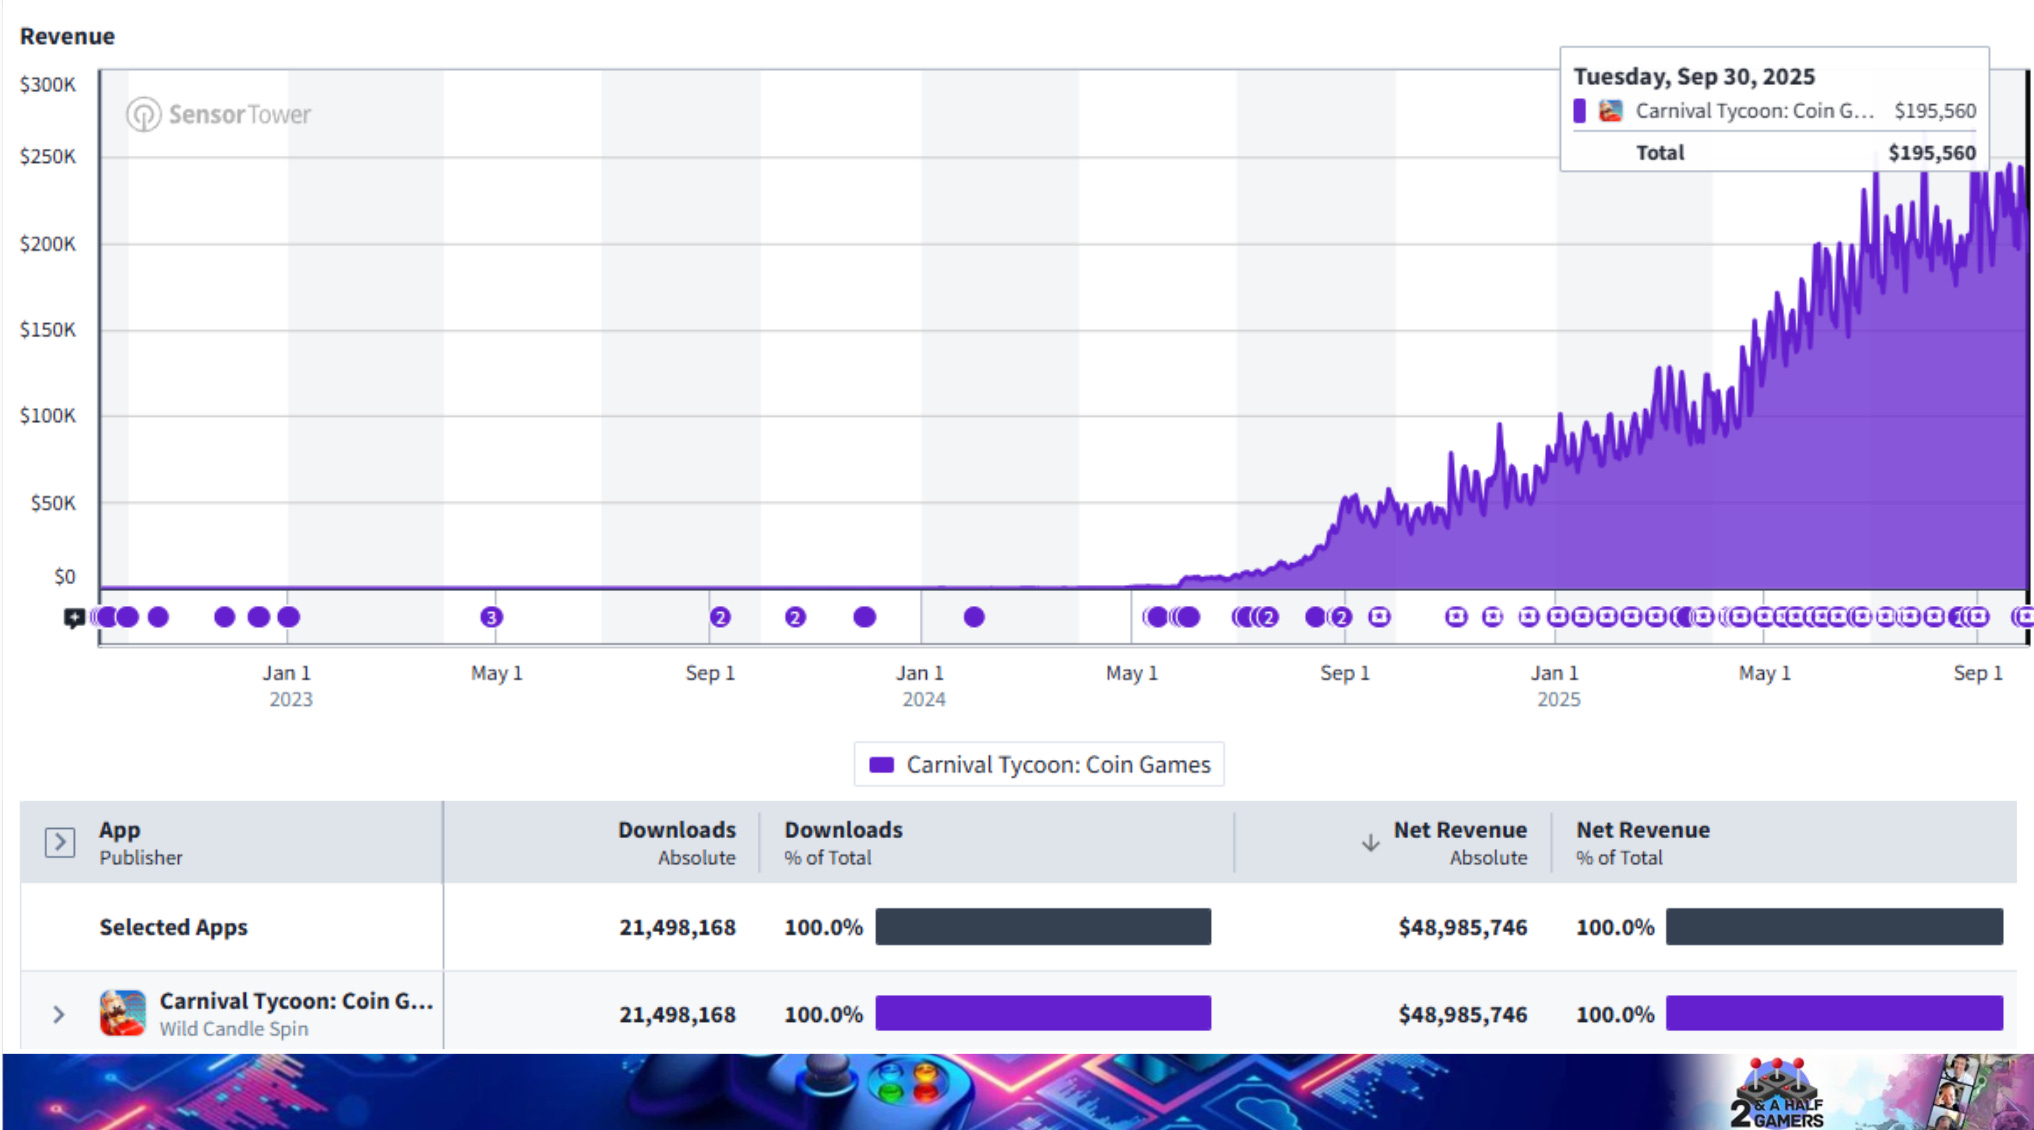Open the Wild Candle Spin publisher link
The width and height of the screenshot is (2034, 1130).
(234, 1029)
